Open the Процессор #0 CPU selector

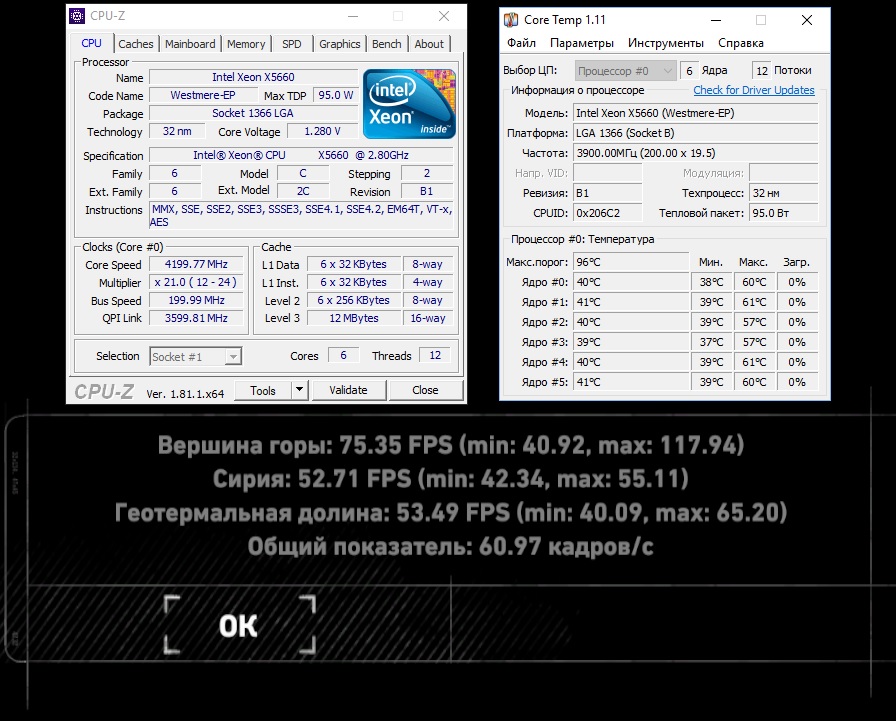coord(626,71)
